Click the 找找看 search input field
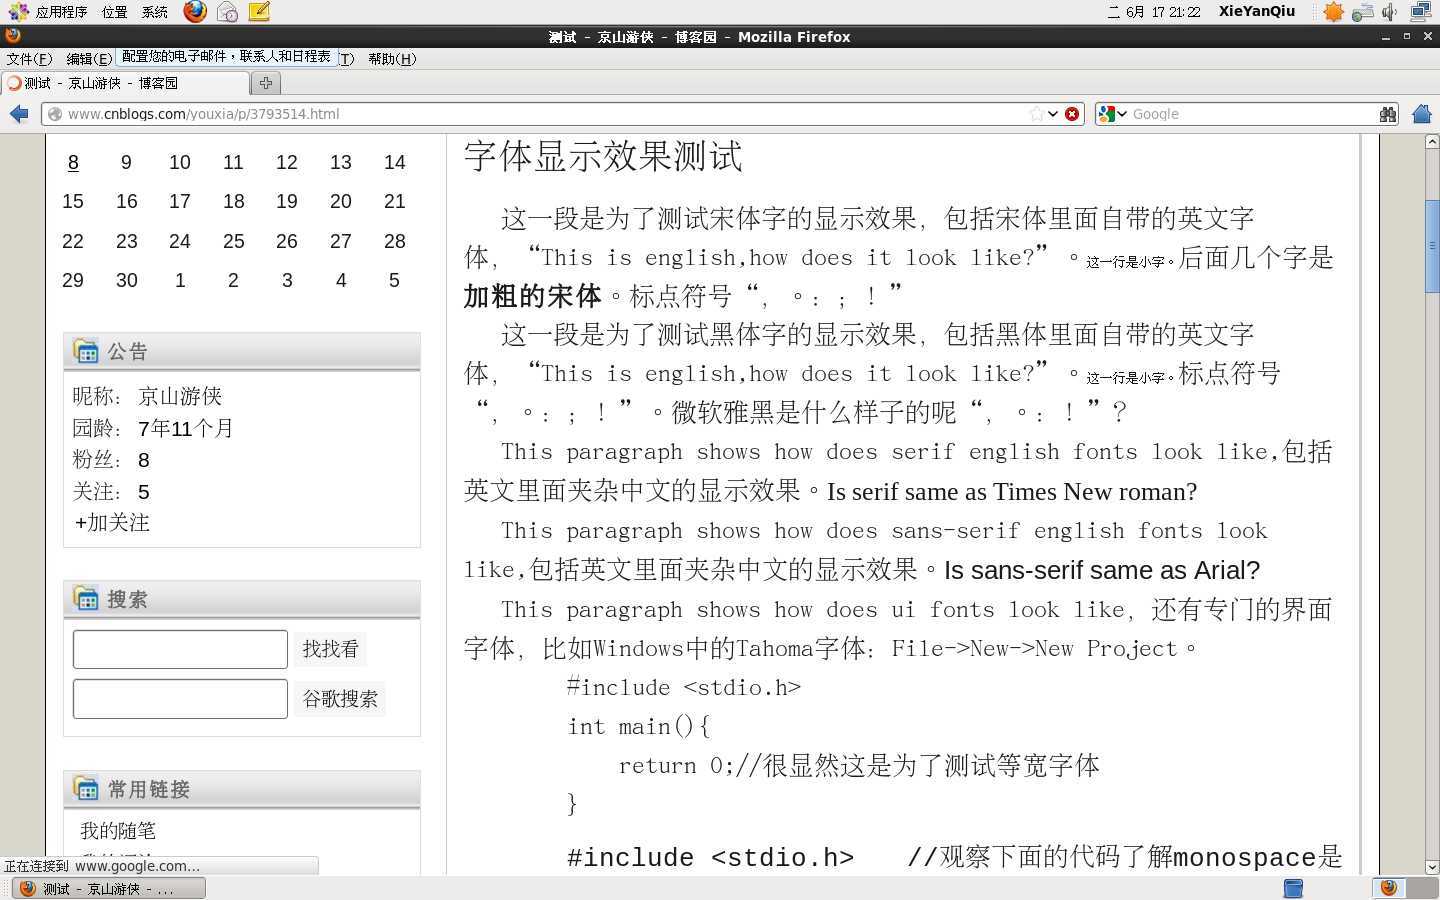The height and width of the screenshot is (900, 1440). click(180, 649)
